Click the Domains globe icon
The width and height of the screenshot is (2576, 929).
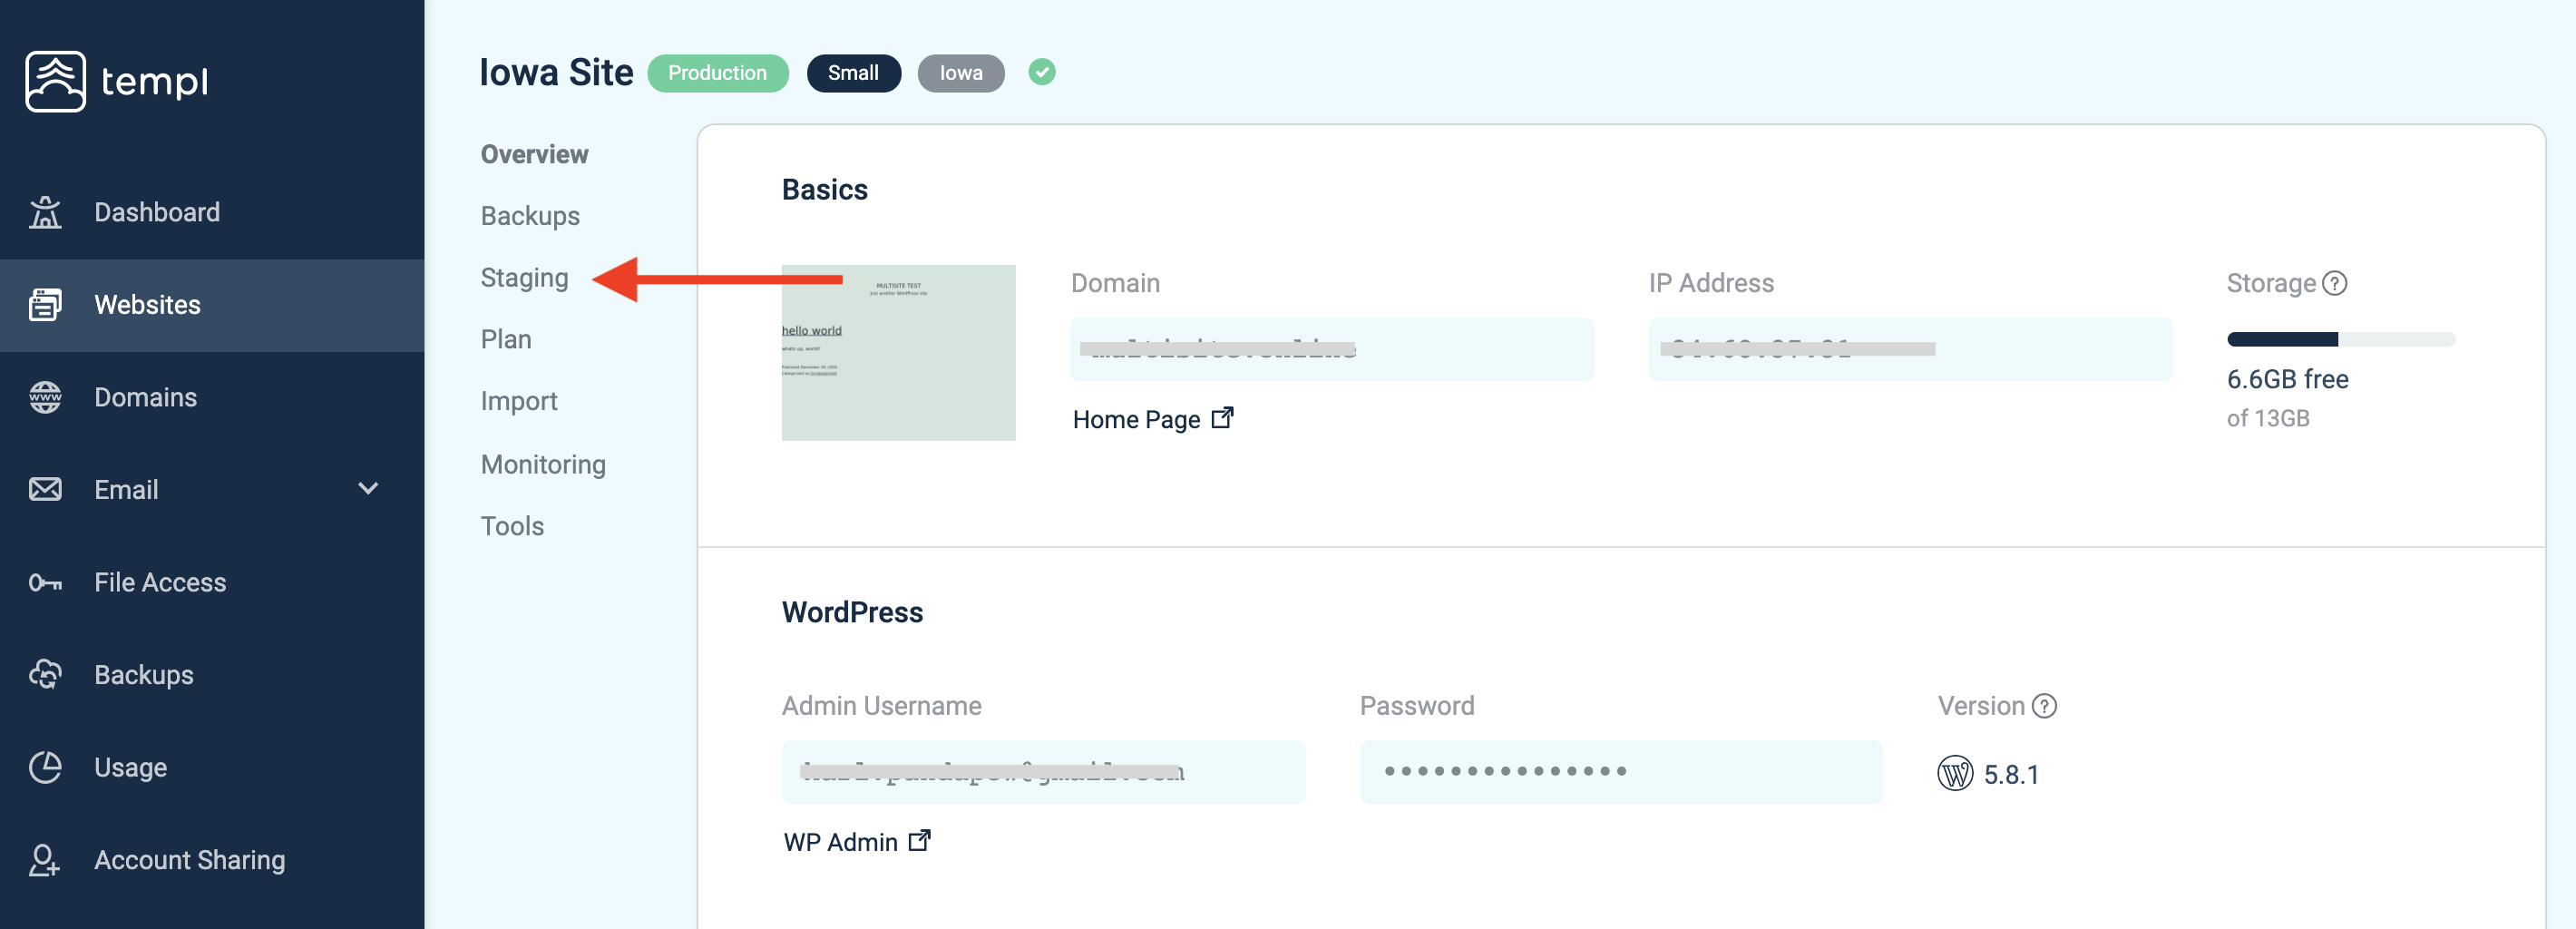(45, 397)
